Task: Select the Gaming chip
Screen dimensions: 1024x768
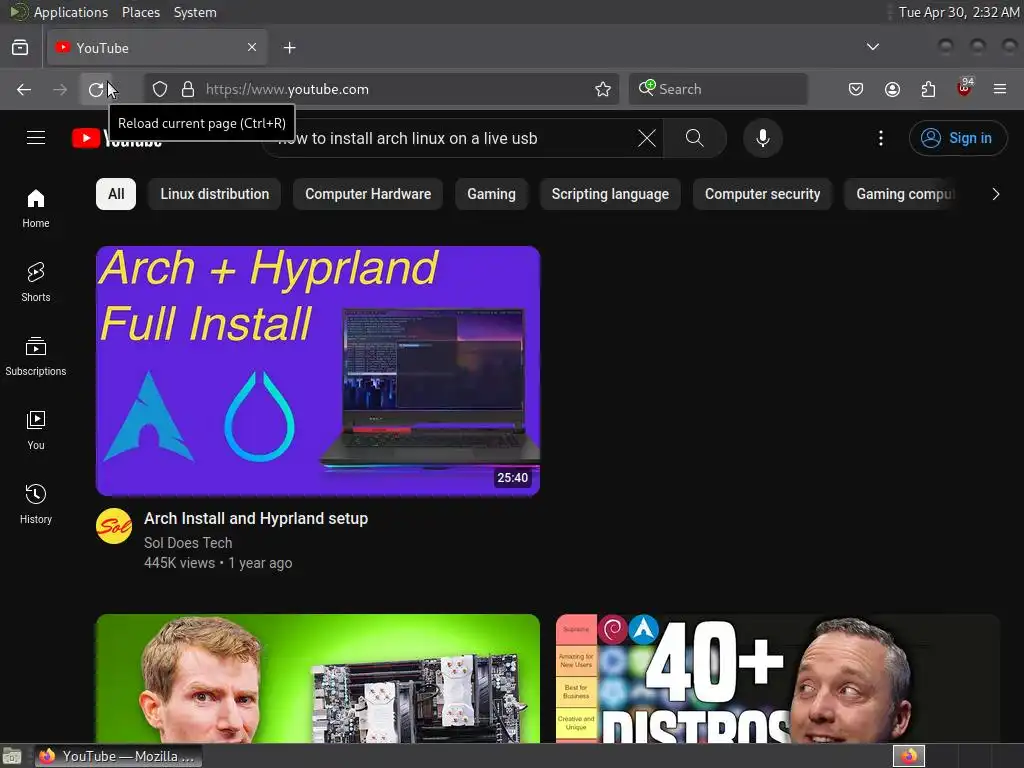Action: point(491,194)
